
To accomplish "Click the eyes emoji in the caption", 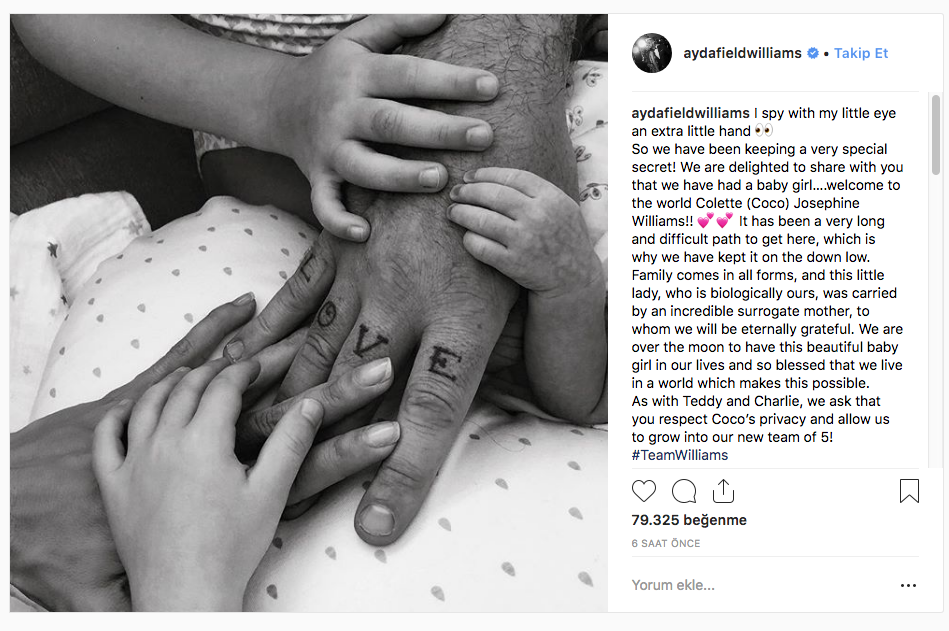I will (x=764, y=131).
